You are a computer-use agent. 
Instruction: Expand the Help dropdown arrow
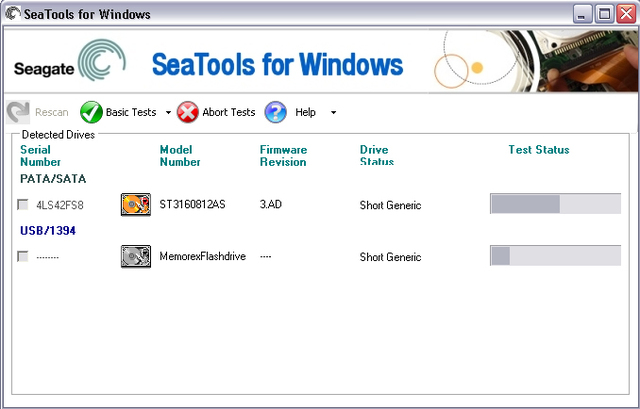click(333, 112)
